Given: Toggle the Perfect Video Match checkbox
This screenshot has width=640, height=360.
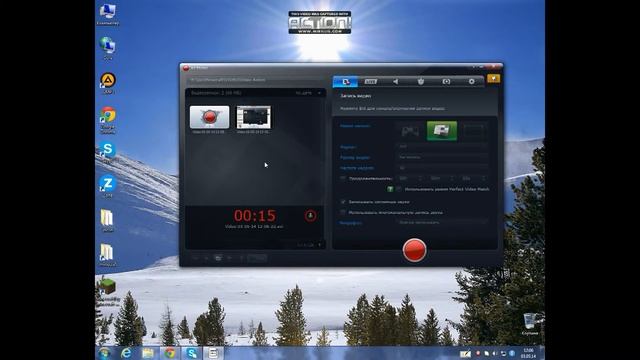Looking at the screenshot, I should pos(399,189).
